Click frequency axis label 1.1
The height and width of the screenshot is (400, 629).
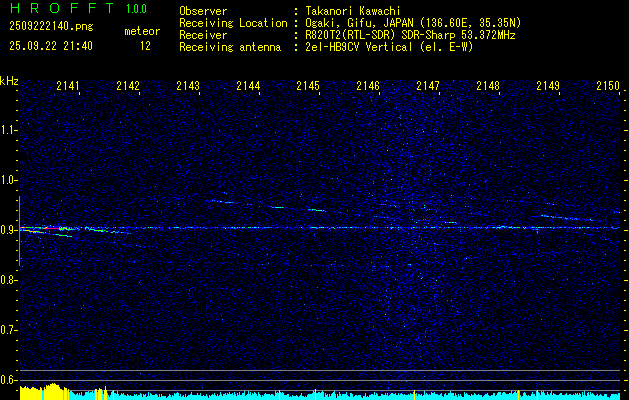pyautogui.click(x=7, y=130)
